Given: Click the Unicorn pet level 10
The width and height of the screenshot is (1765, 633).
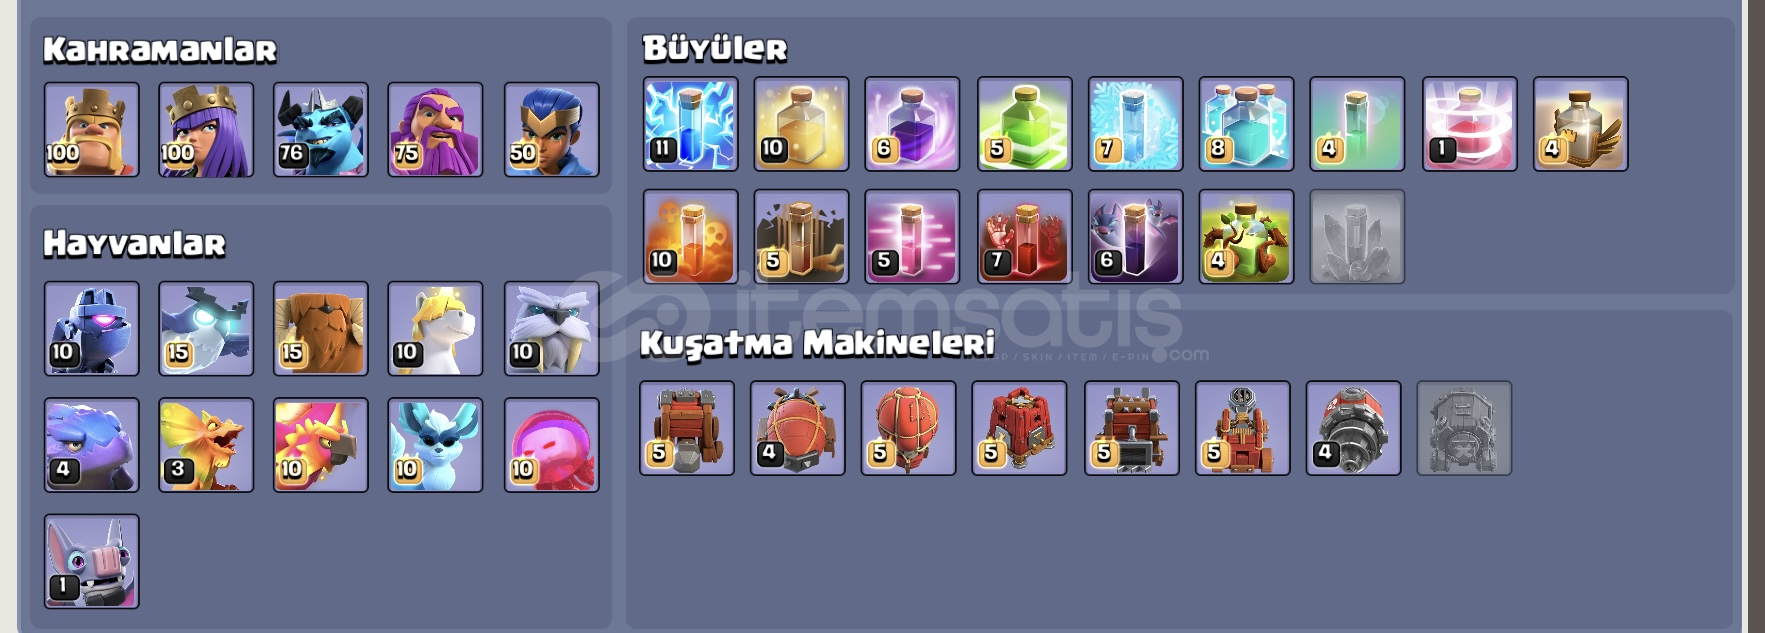Looking at the screenshot, I should click(435, 329).
